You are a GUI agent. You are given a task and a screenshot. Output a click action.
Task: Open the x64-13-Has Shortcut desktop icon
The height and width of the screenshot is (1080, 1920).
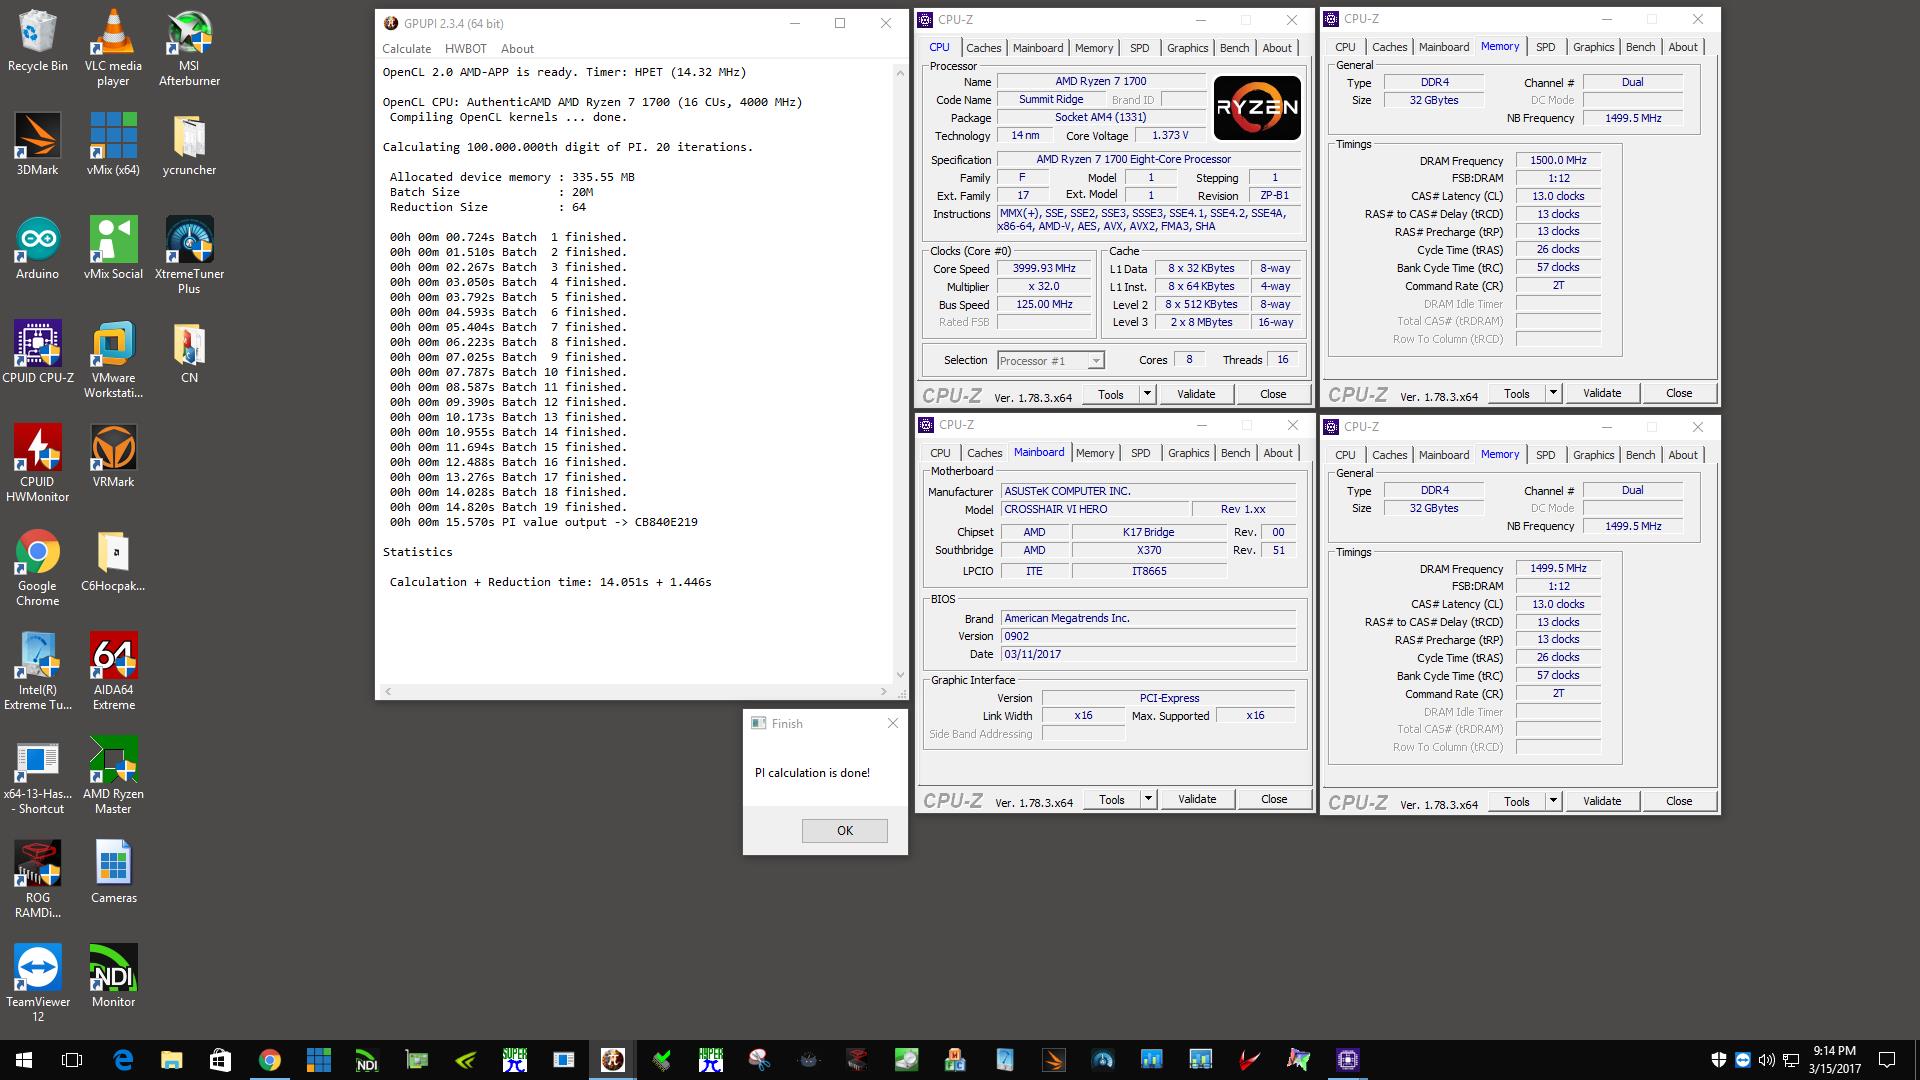[37, 776]
